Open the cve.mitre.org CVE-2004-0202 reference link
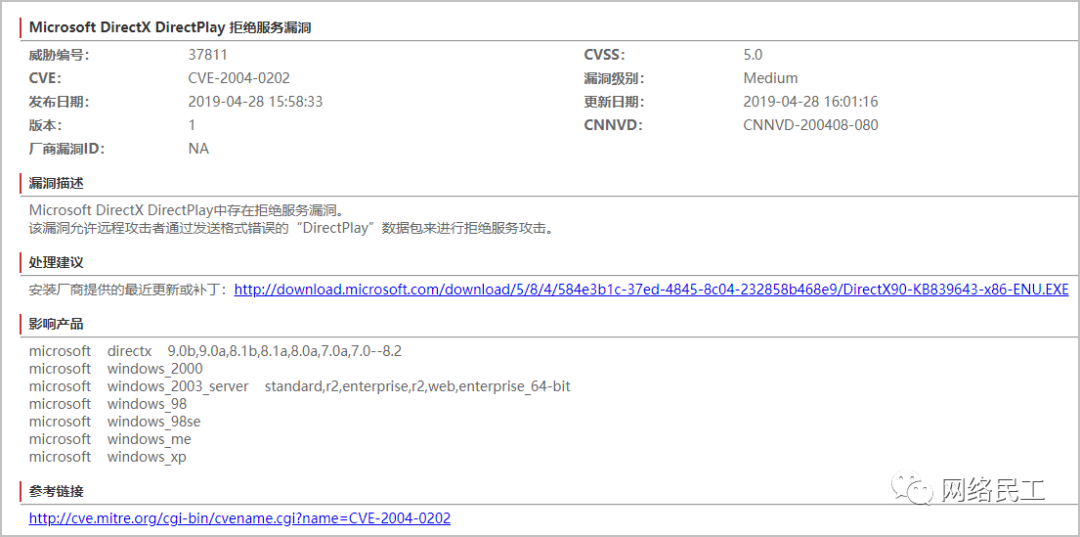Image resolution: width=1080 pixels, height=537 pixels. pyautogui.click(x=240, y=518)
